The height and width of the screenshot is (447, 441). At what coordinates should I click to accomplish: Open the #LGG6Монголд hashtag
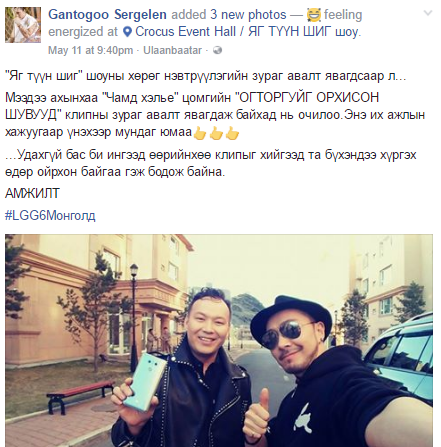click(x=50, y=215)
